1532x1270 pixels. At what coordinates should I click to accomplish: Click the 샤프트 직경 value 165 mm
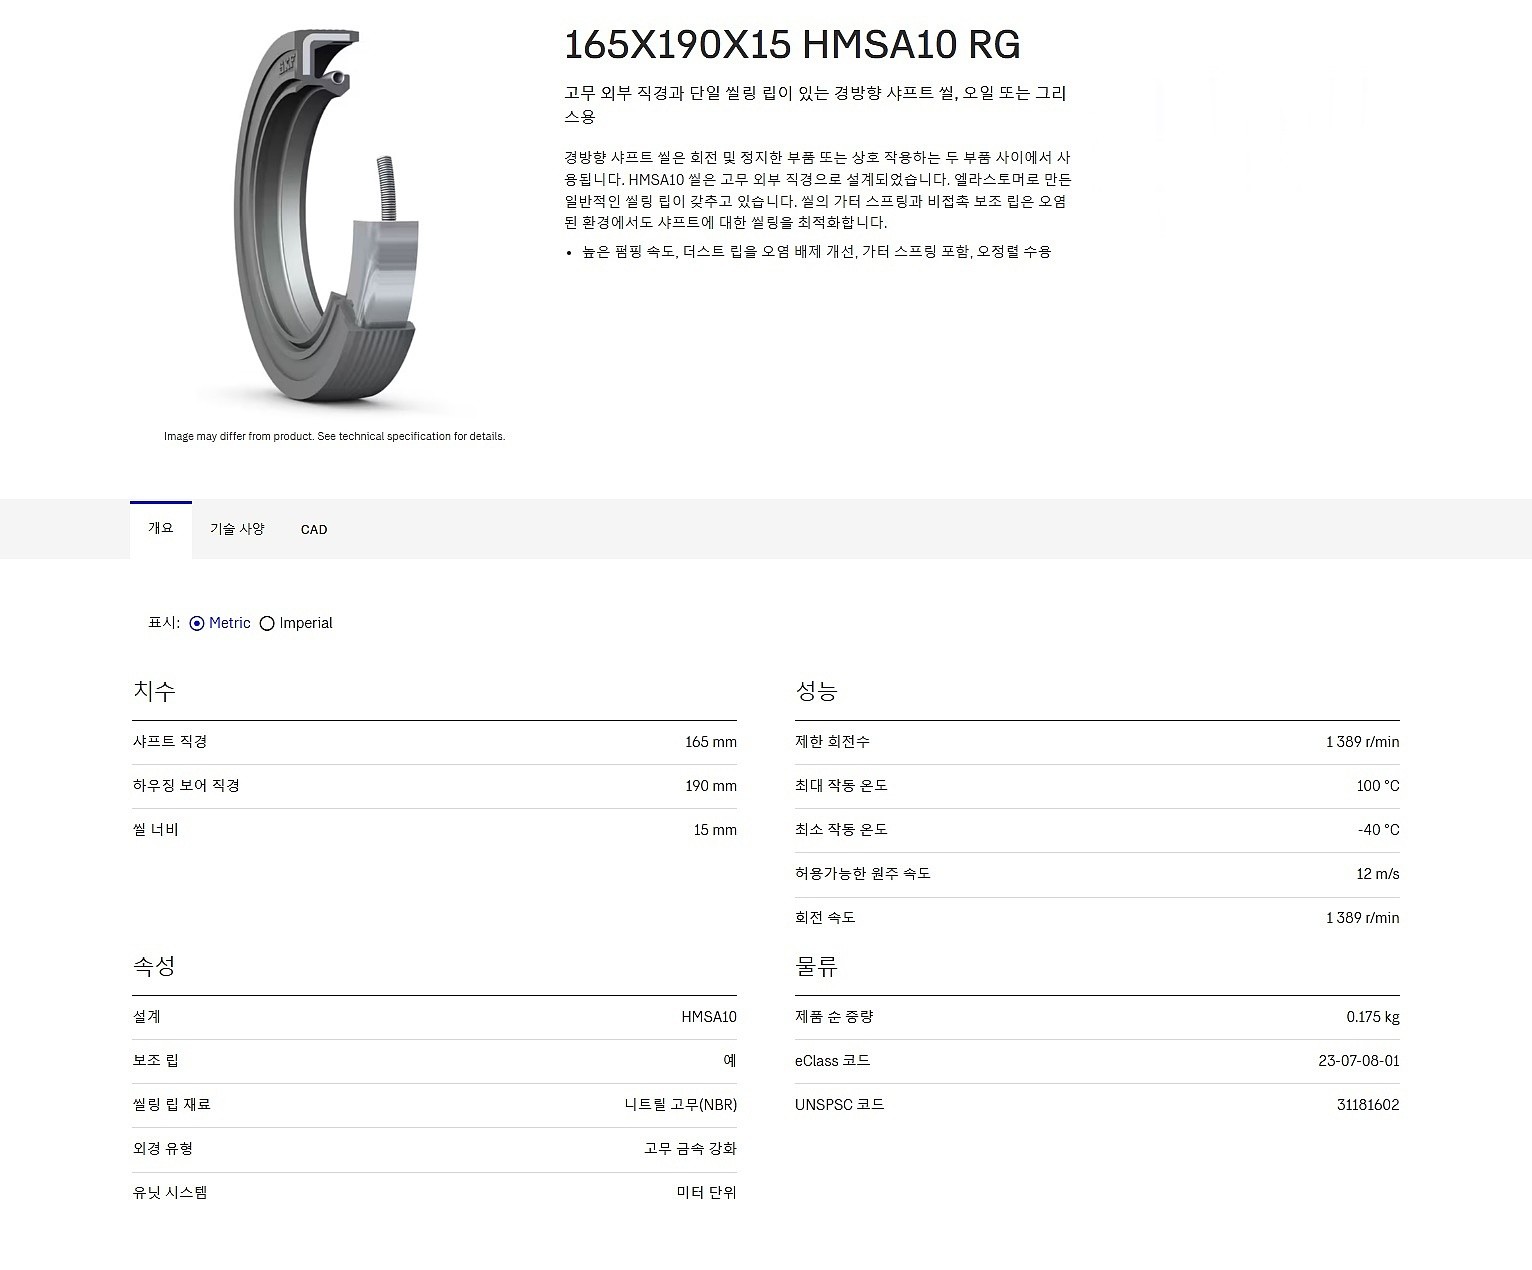coord(711,742)
